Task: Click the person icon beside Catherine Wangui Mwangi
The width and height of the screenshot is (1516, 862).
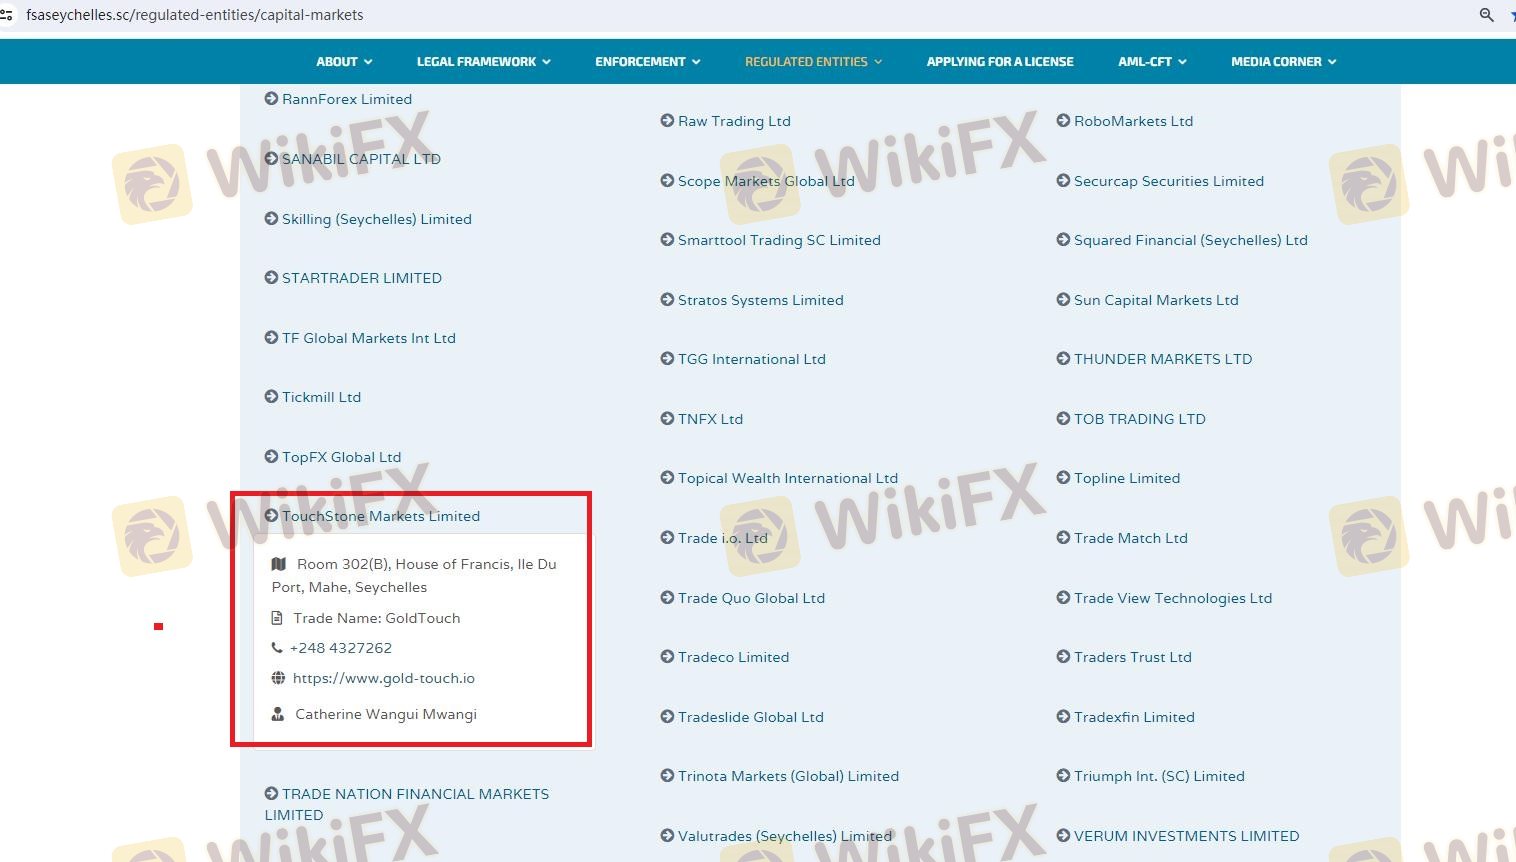Action: [278, 714]
